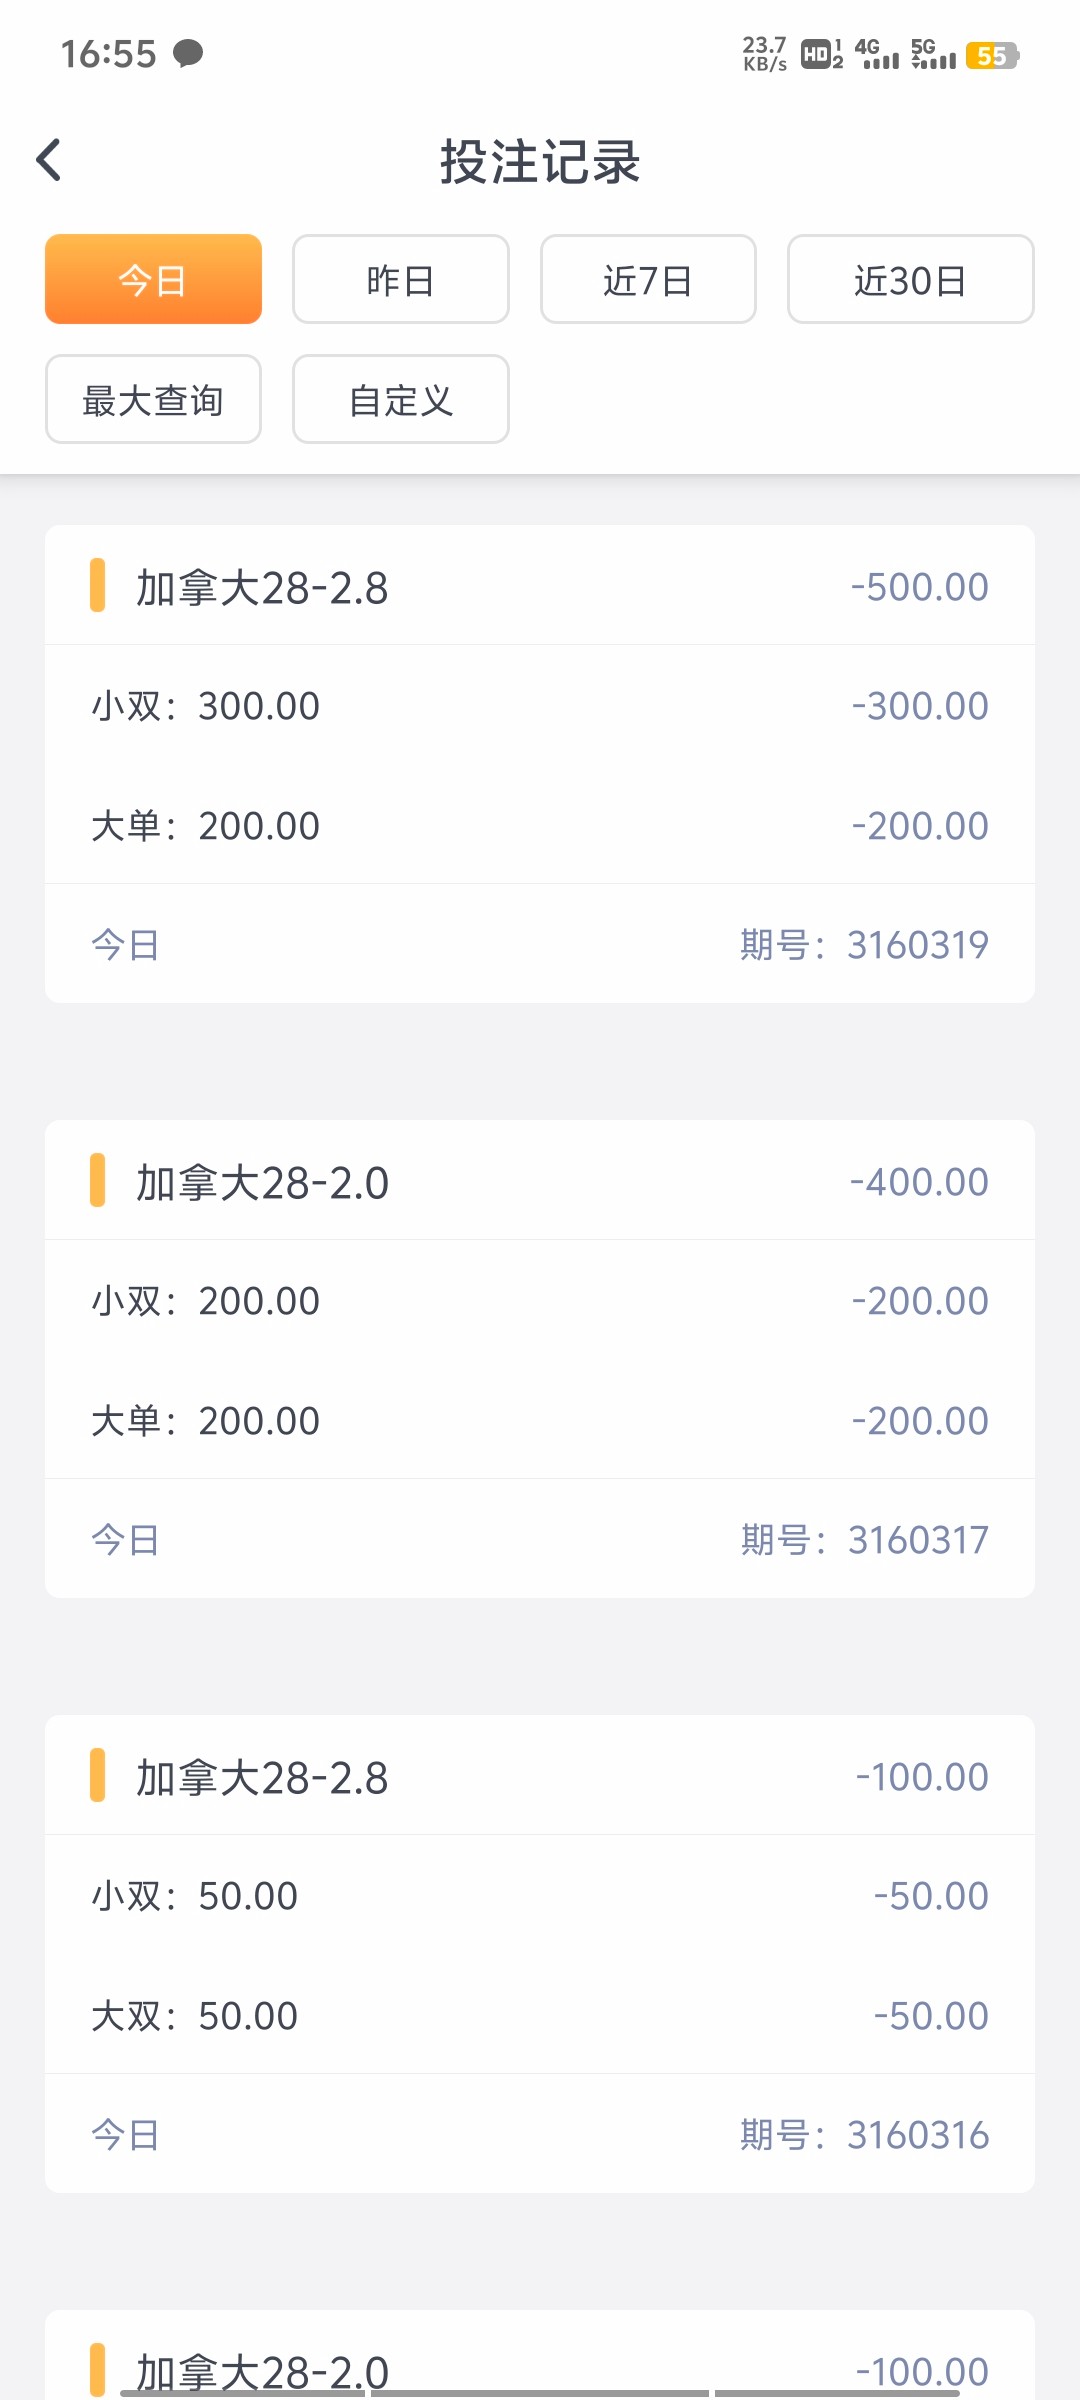Tap issue number 期号 3160317

[864, 1540]
